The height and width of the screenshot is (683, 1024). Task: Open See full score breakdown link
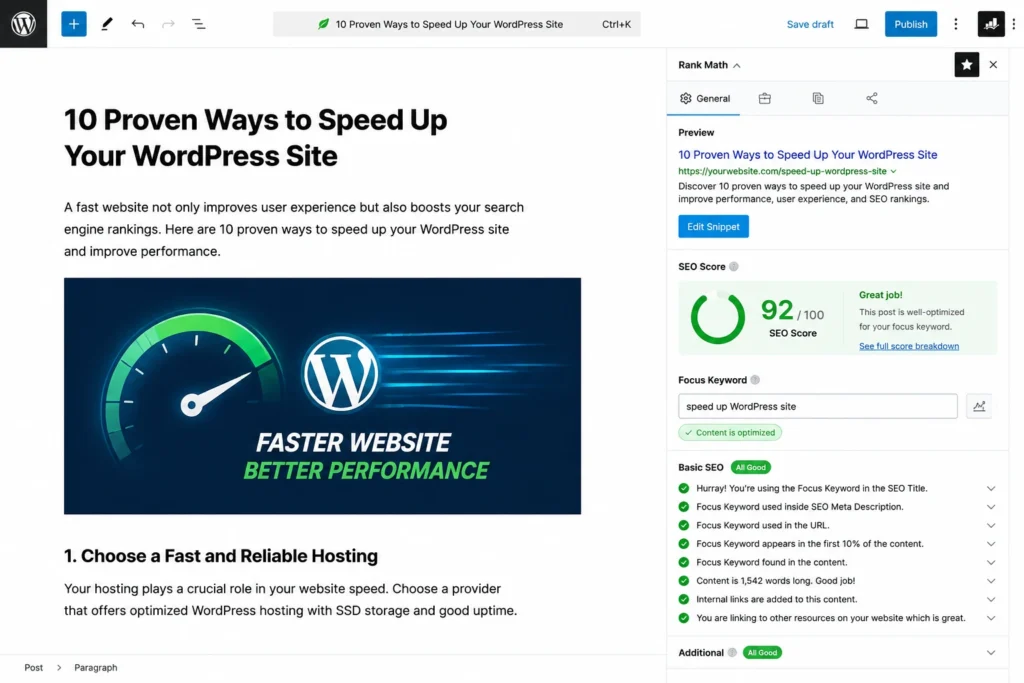908,346
